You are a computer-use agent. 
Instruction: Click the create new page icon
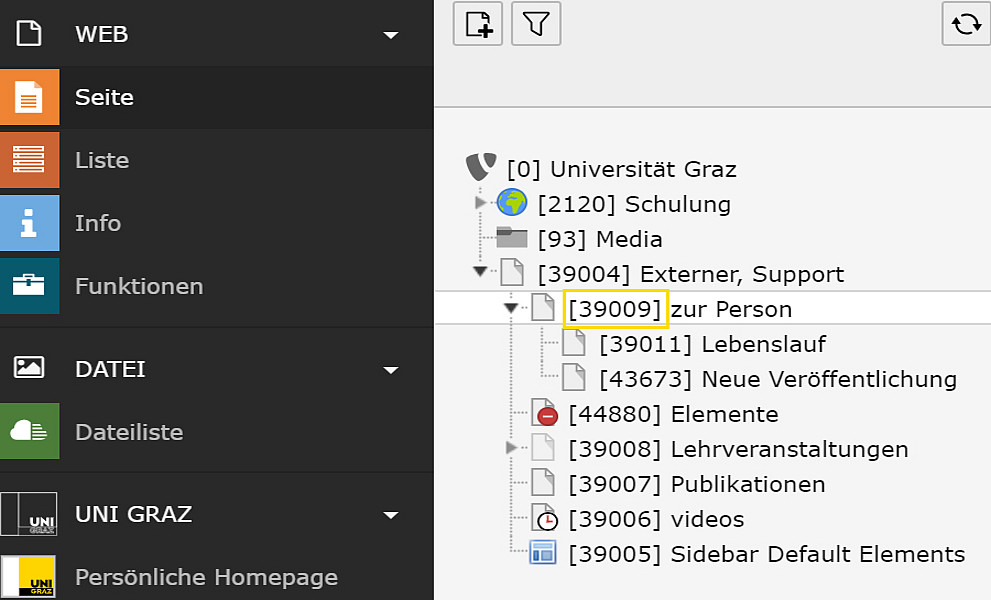coord(478,24)
